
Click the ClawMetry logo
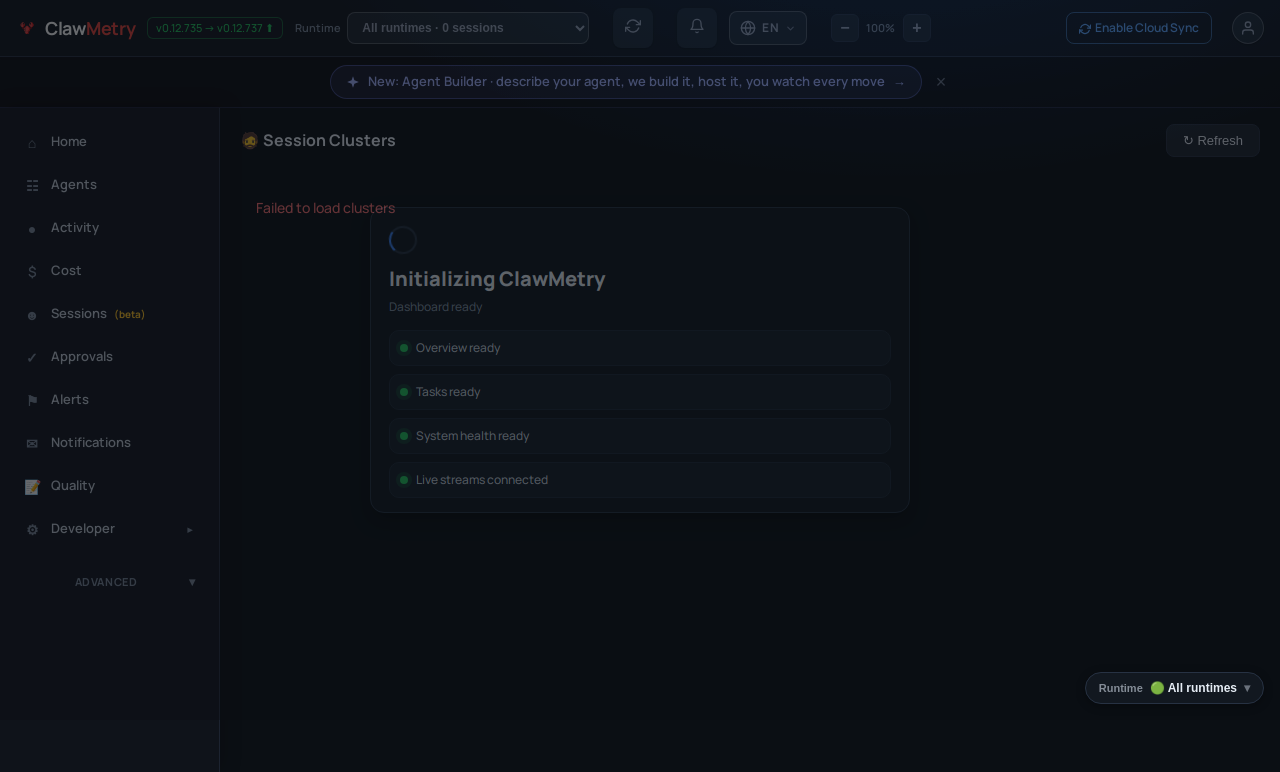pos(77,28)
